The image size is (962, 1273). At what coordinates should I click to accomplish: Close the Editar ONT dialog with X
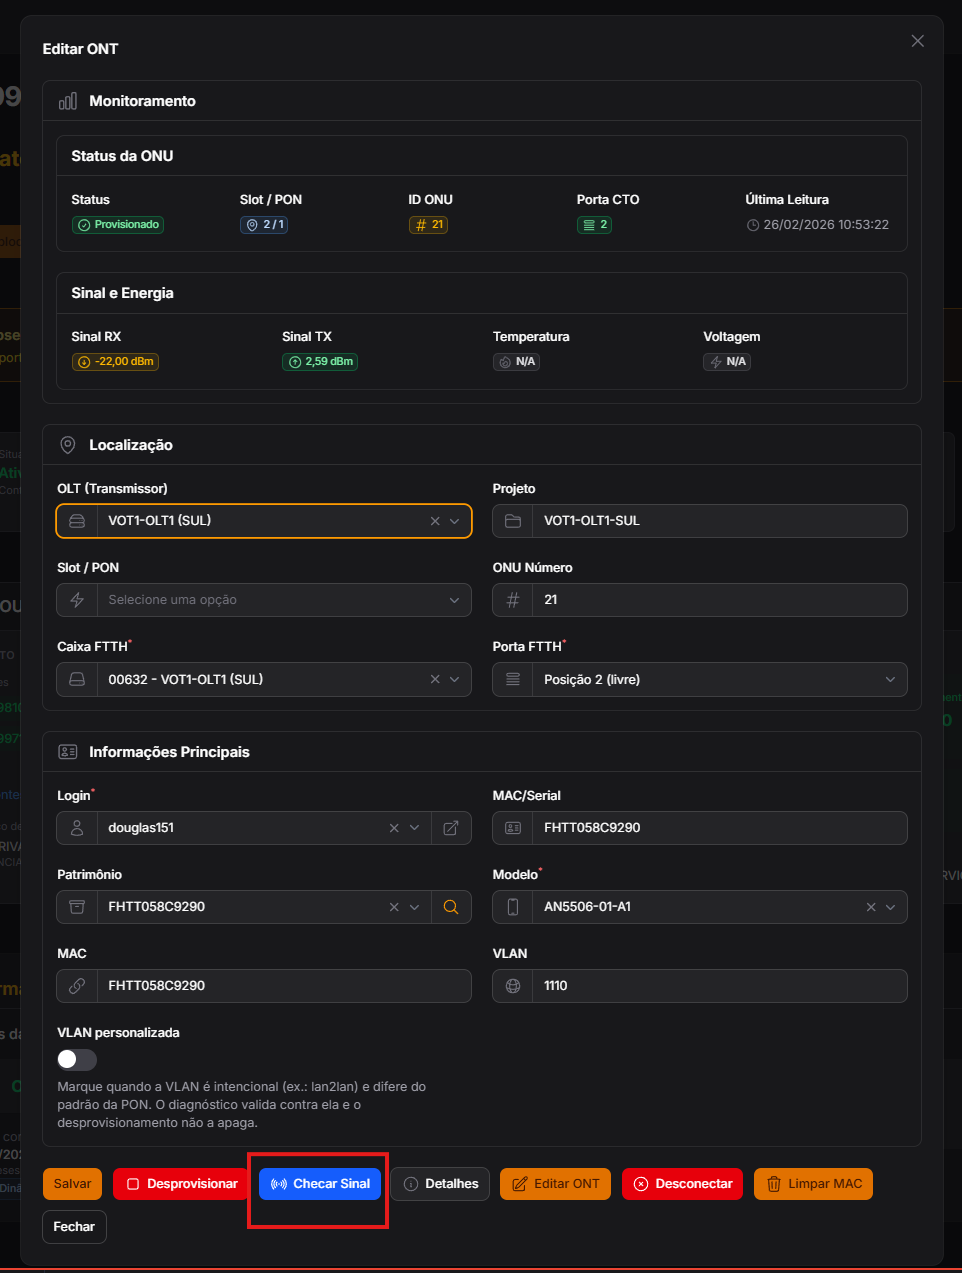pyautogui.click(x=918, y=41)
